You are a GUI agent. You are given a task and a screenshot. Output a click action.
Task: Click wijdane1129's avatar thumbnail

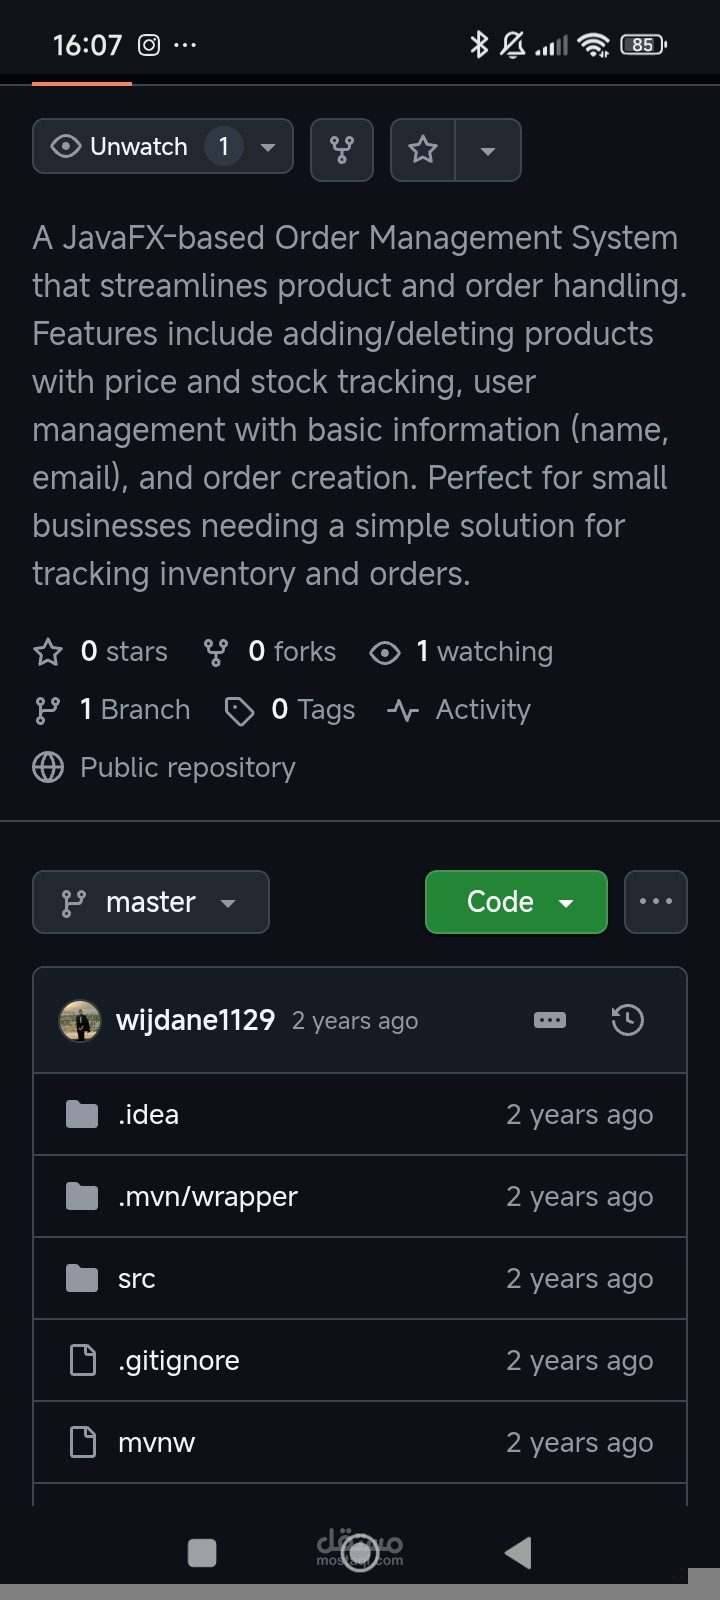click(81, 1019)
